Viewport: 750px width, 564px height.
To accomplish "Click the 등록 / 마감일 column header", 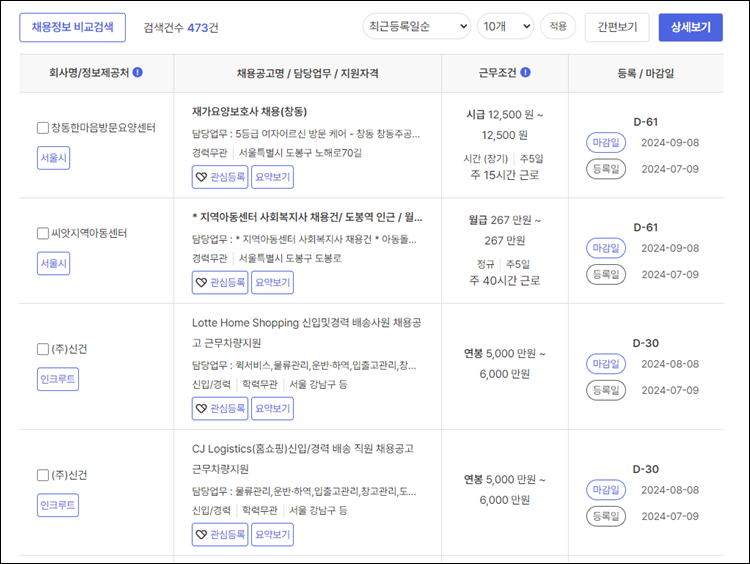I will pos(645,73).
